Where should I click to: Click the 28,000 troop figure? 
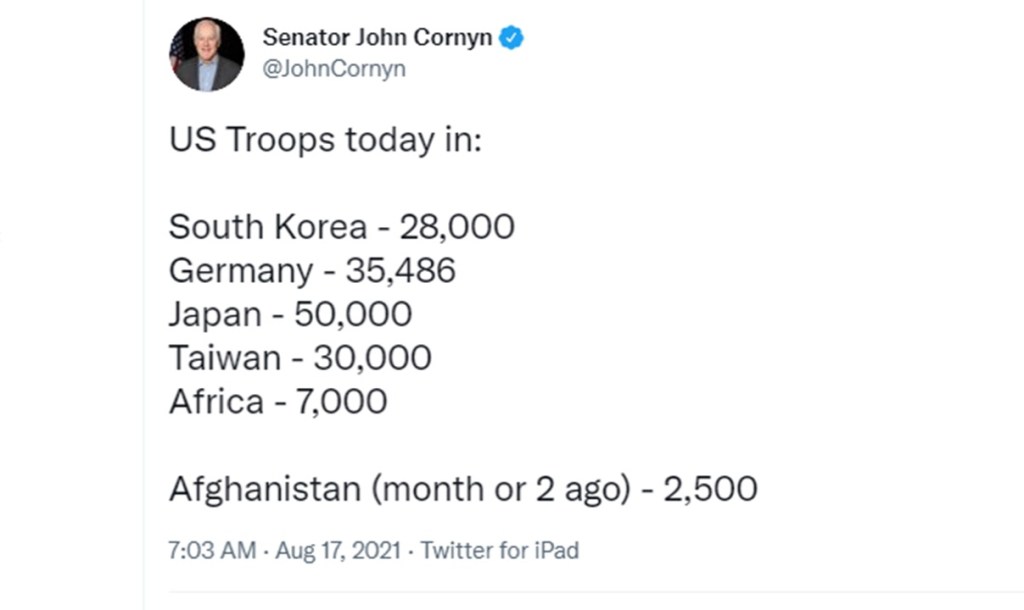457,227
